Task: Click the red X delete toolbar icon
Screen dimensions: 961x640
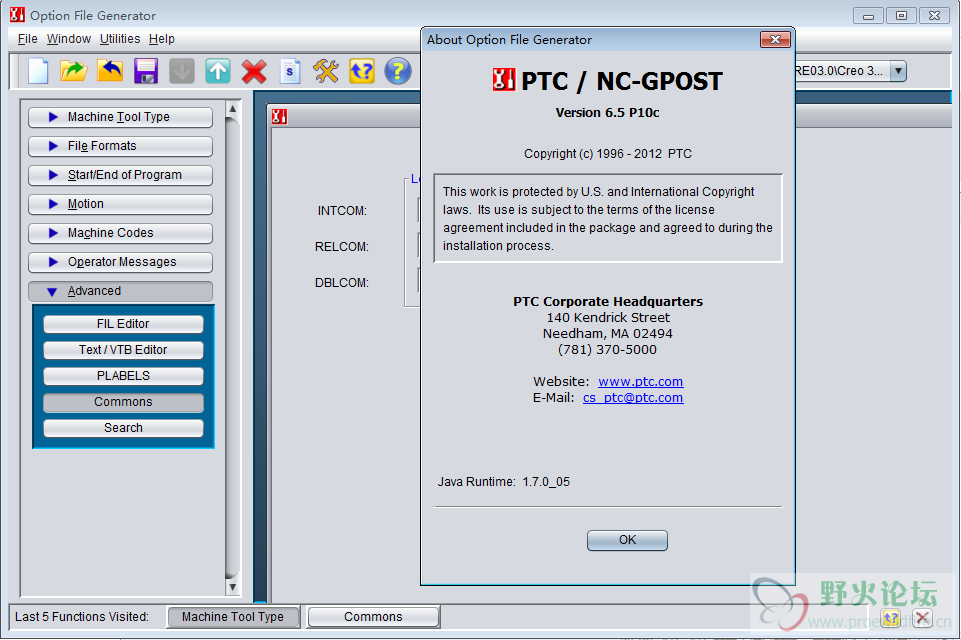Action: pos(254,71)
